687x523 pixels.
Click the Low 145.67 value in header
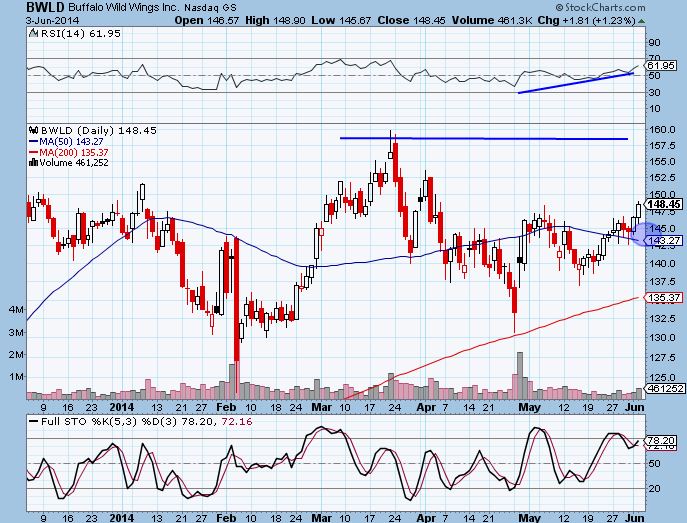pyautogui.click(x=341, y=21)
